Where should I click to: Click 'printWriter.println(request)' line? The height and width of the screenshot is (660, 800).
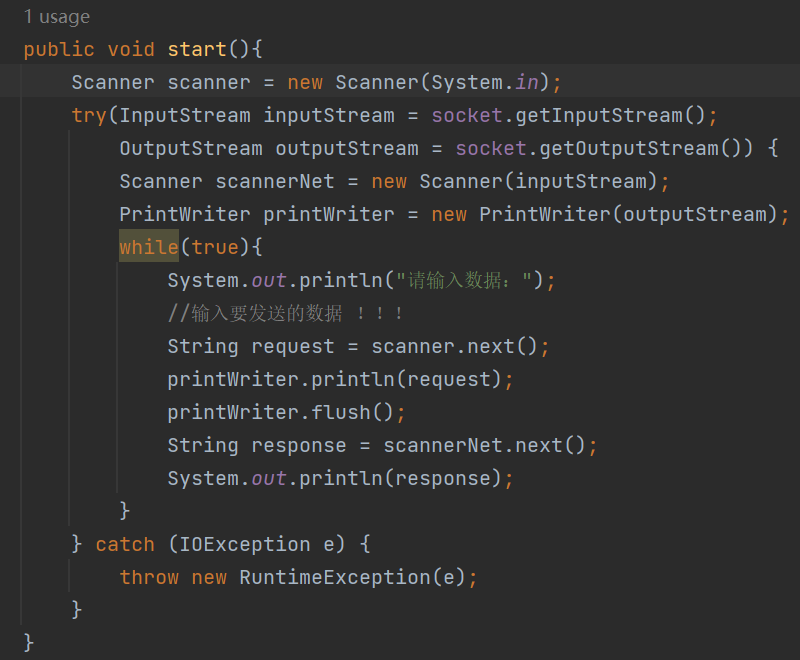340,379
